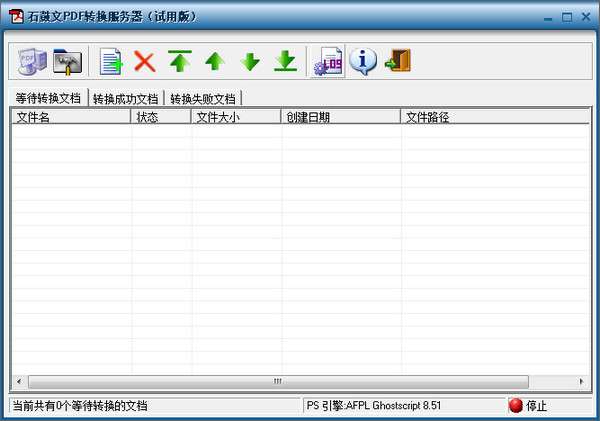The height and width of the screenshot is (421, 600).
Task: Move selected item up one position
Action: point(215,62)
